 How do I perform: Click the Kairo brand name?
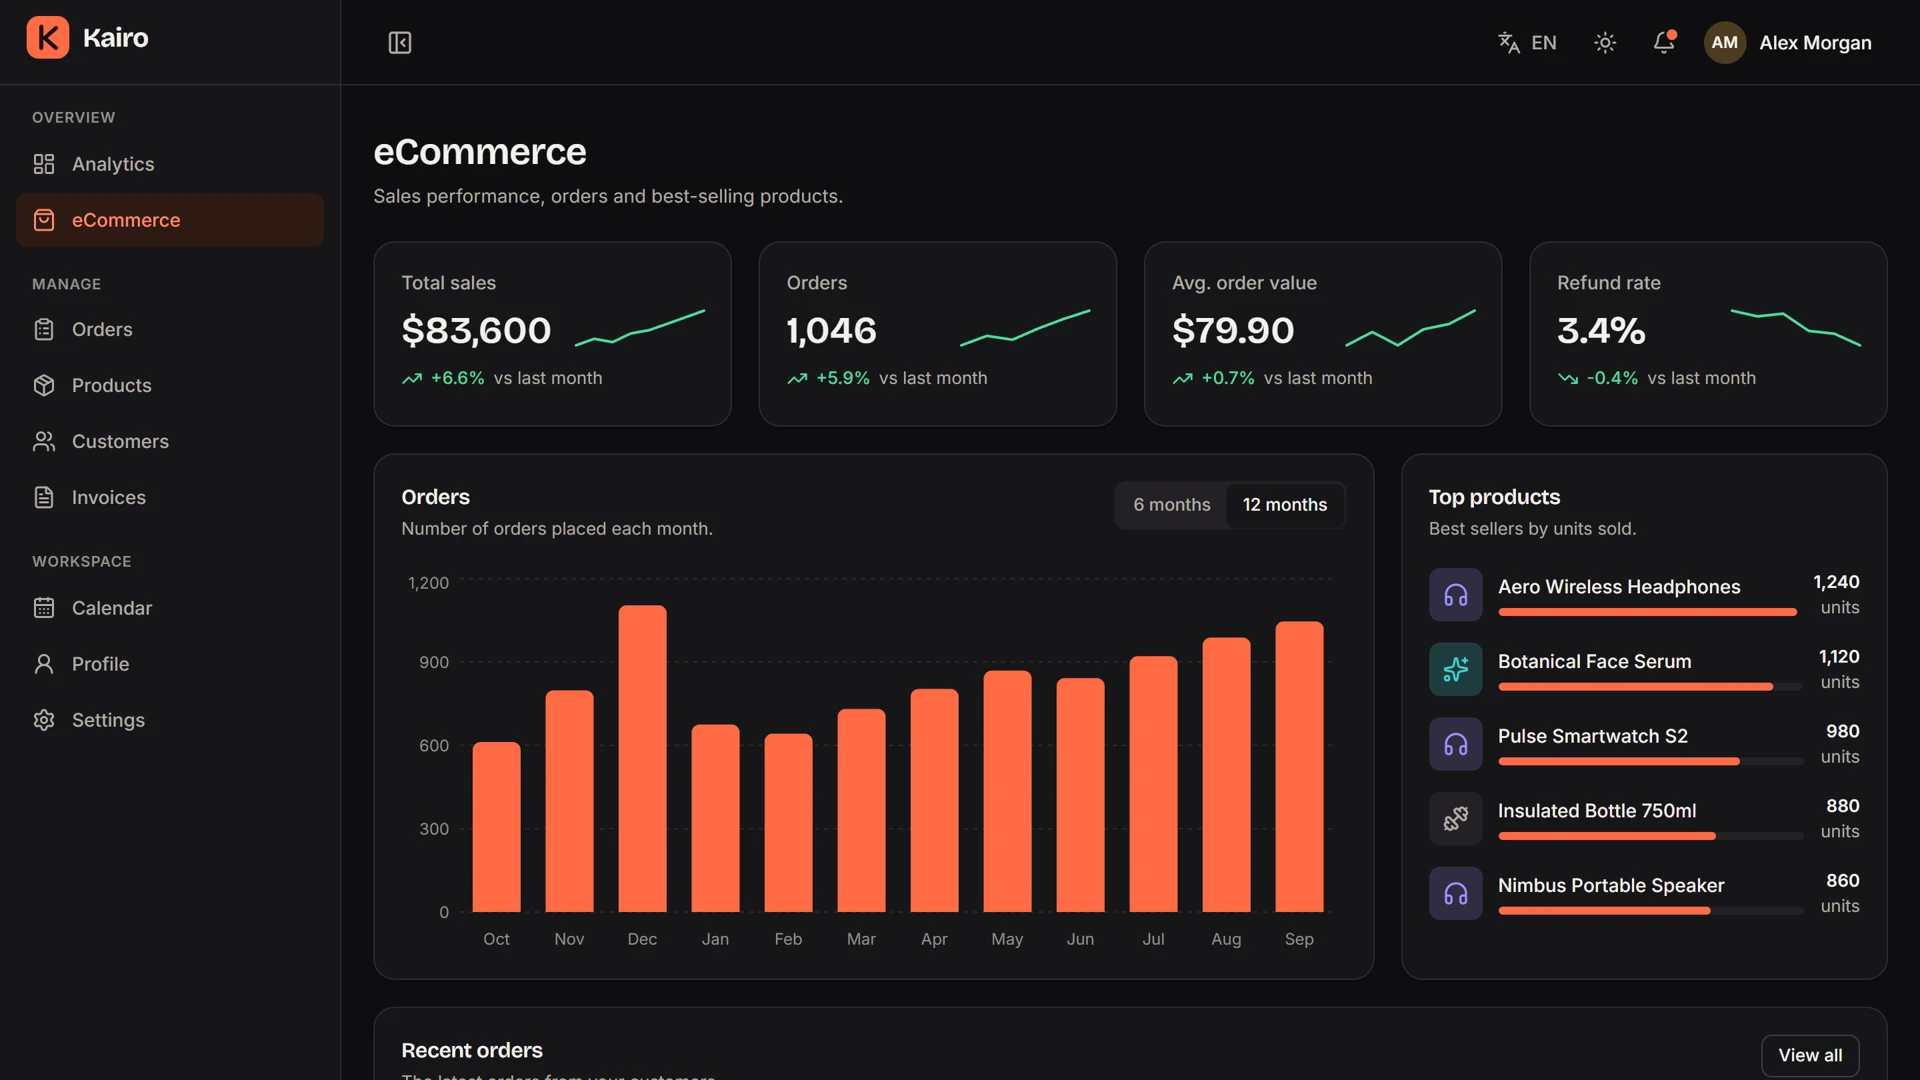click(x=116, y=38)
